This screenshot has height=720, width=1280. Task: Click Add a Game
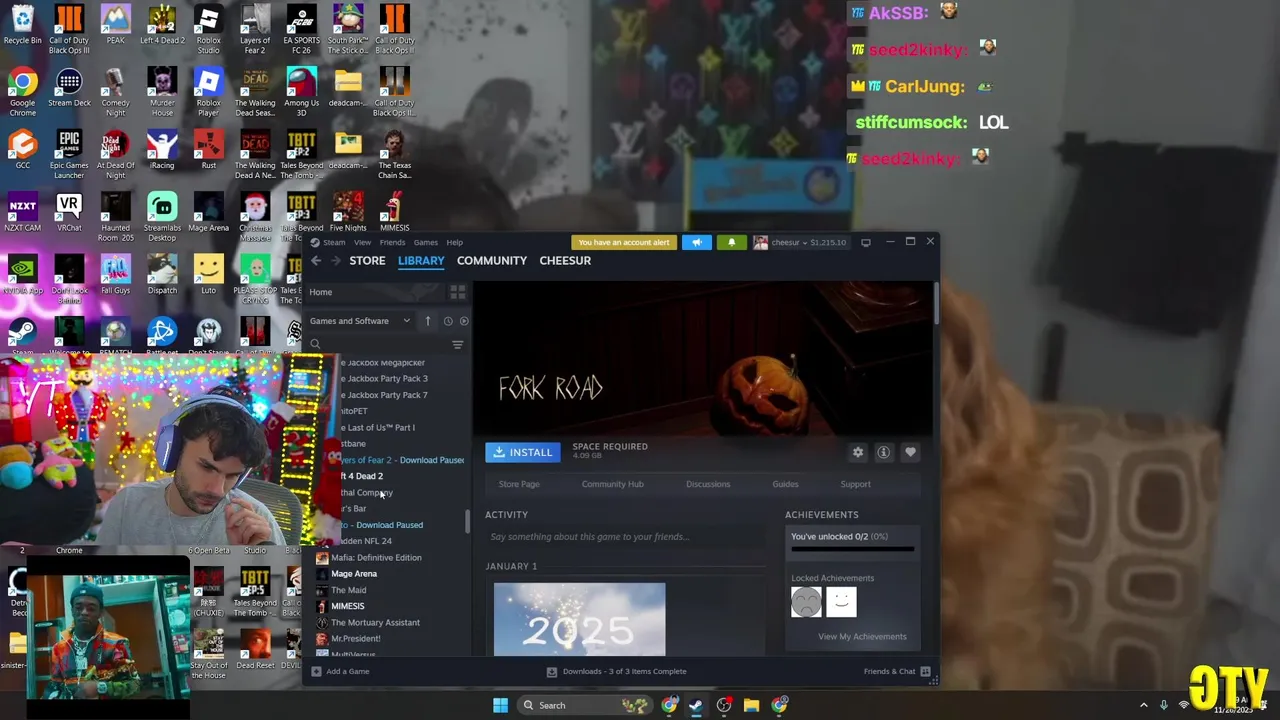click(340, 671)
